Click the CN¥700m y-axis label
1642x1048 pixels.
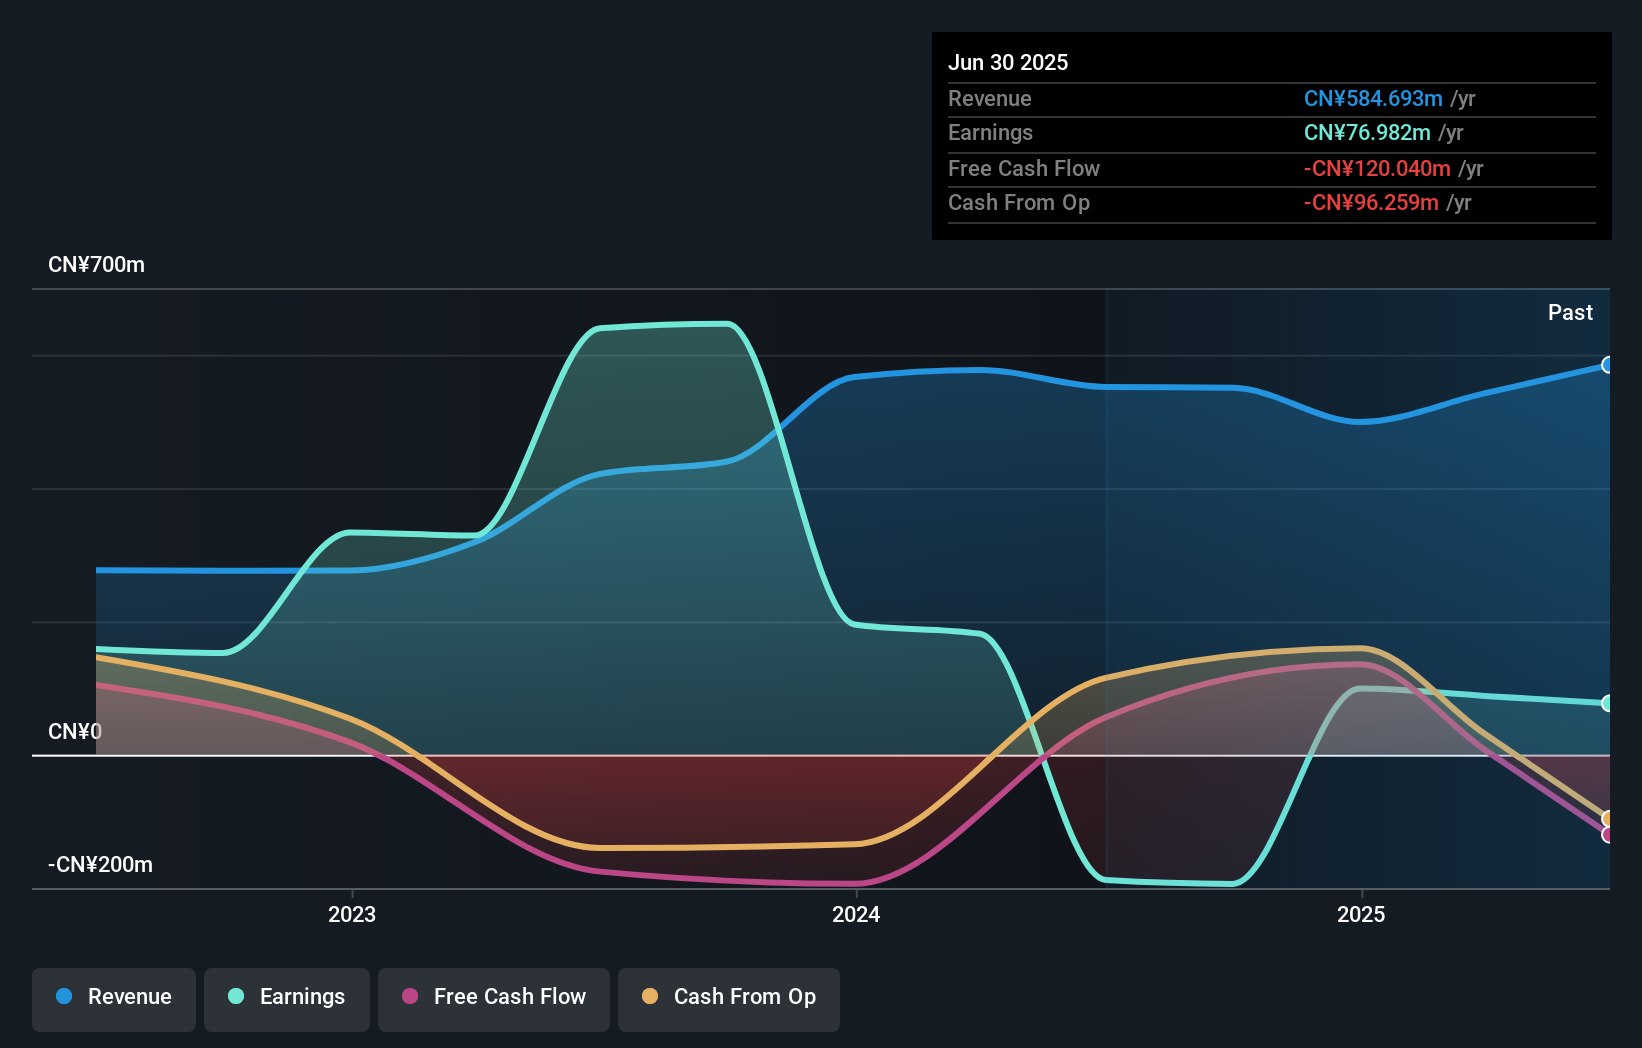[x=96, y=265]
